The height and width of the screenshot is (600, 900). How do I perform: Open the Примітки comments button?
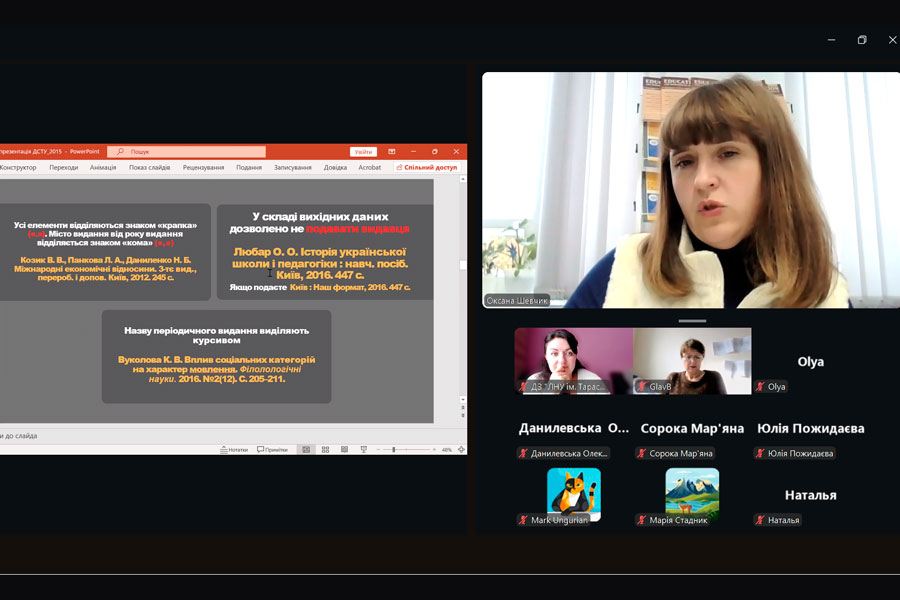[272, 450]
